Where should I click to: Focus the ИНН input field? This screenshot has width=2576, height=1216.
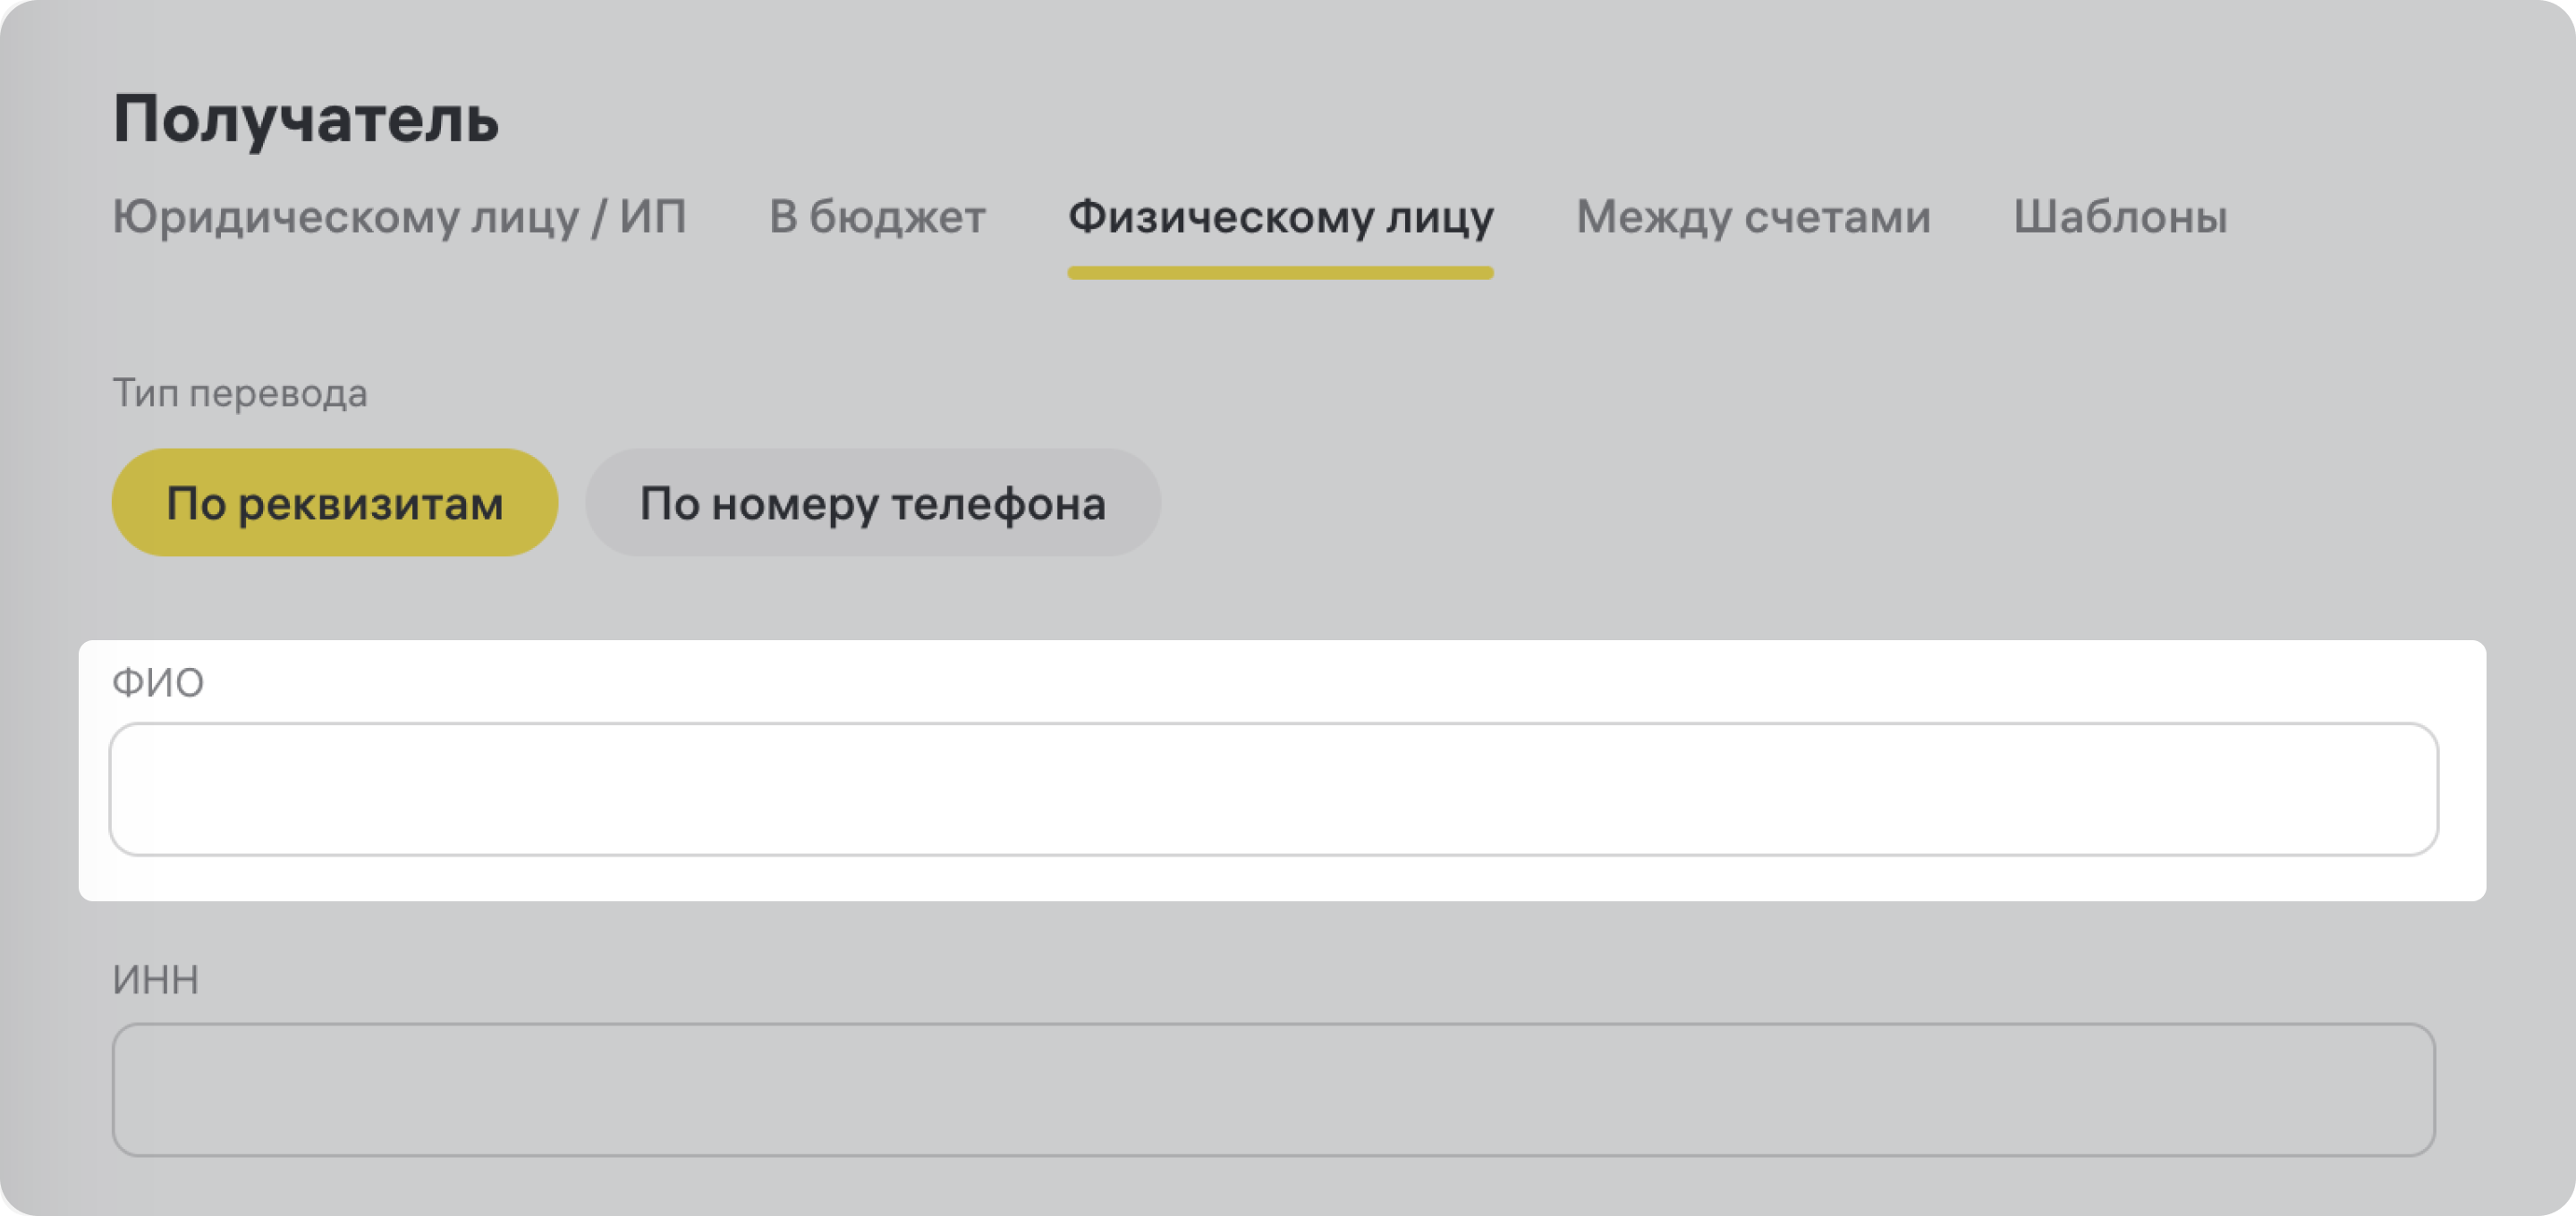pos(1273,1089)
